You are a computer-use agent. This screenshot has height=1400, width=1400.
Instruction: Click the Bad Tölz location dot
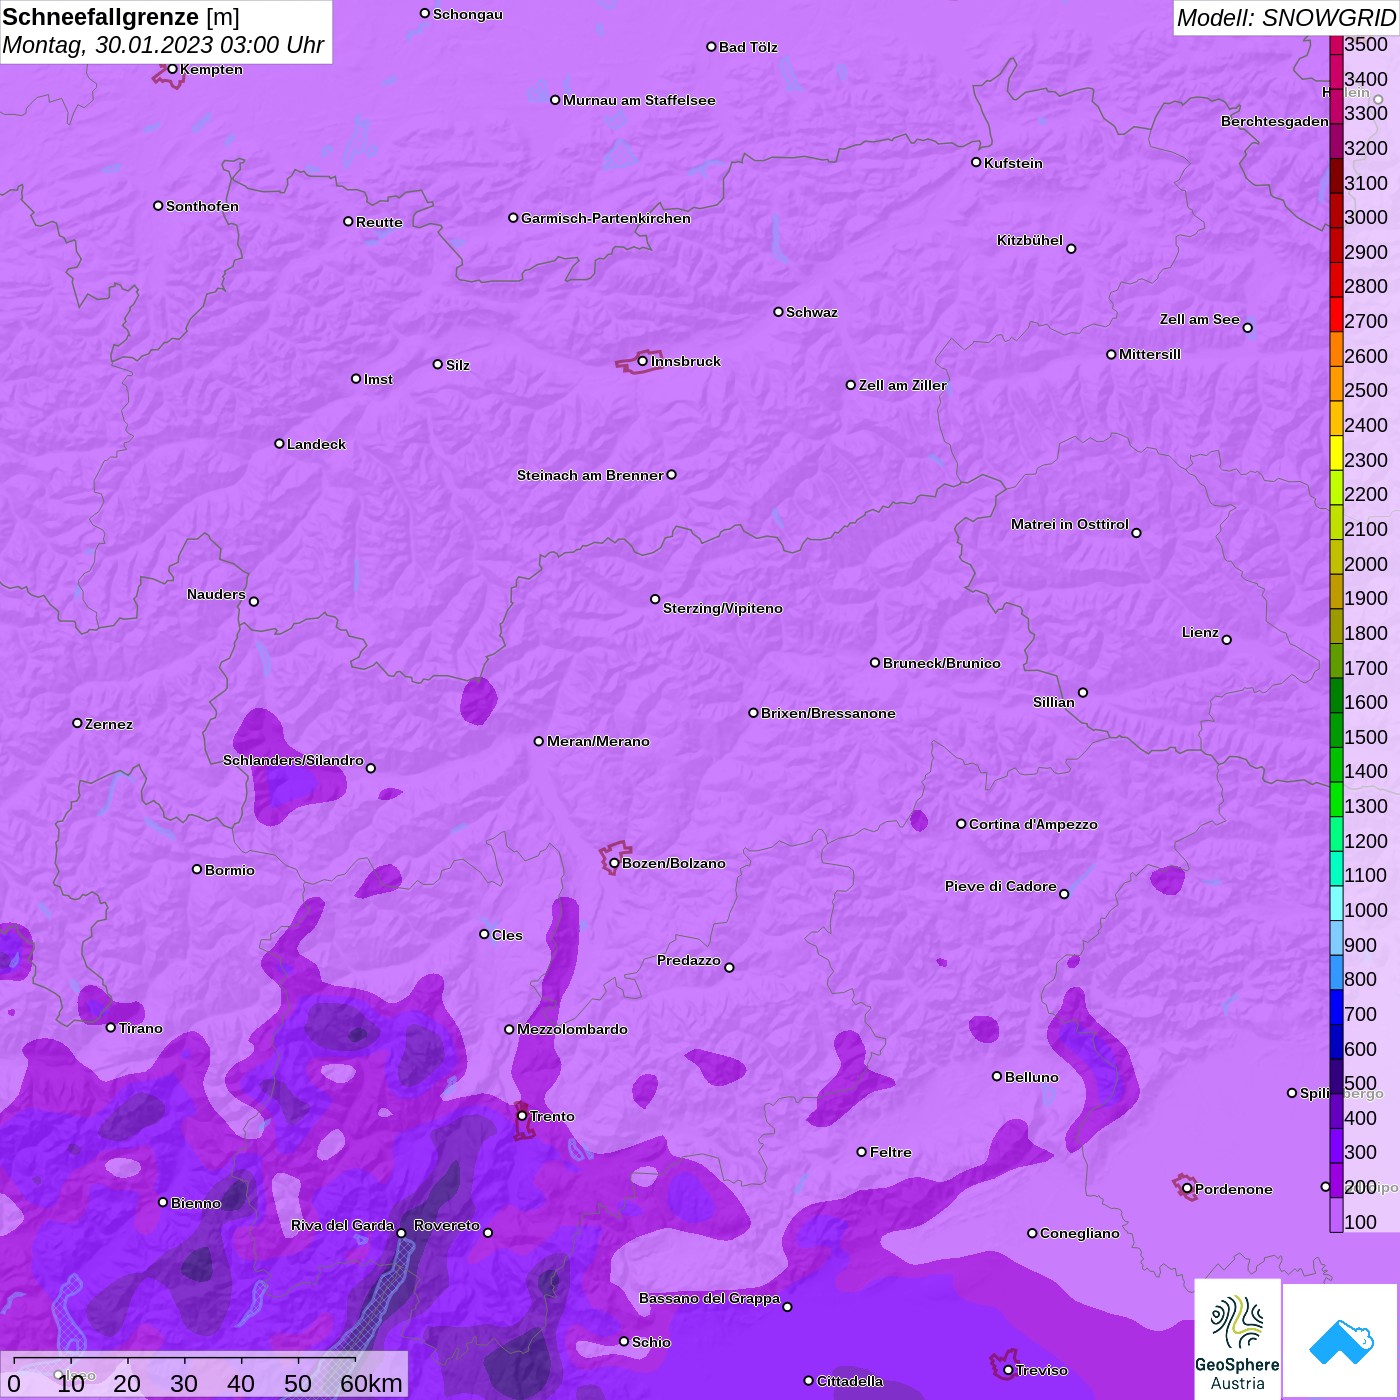tap(711, 47)
